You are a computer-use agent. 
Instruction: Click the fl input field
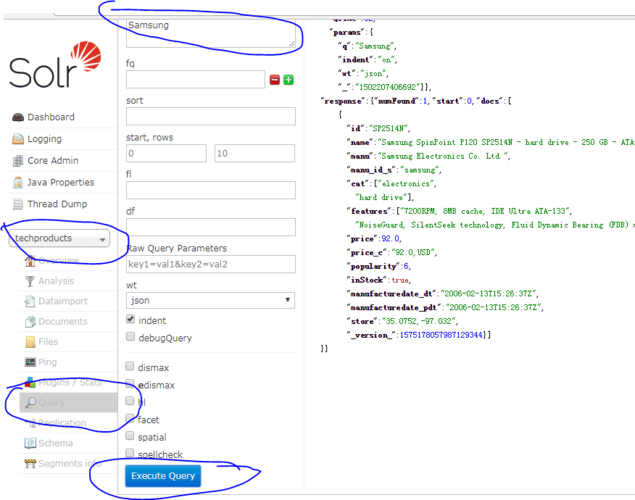211,190
